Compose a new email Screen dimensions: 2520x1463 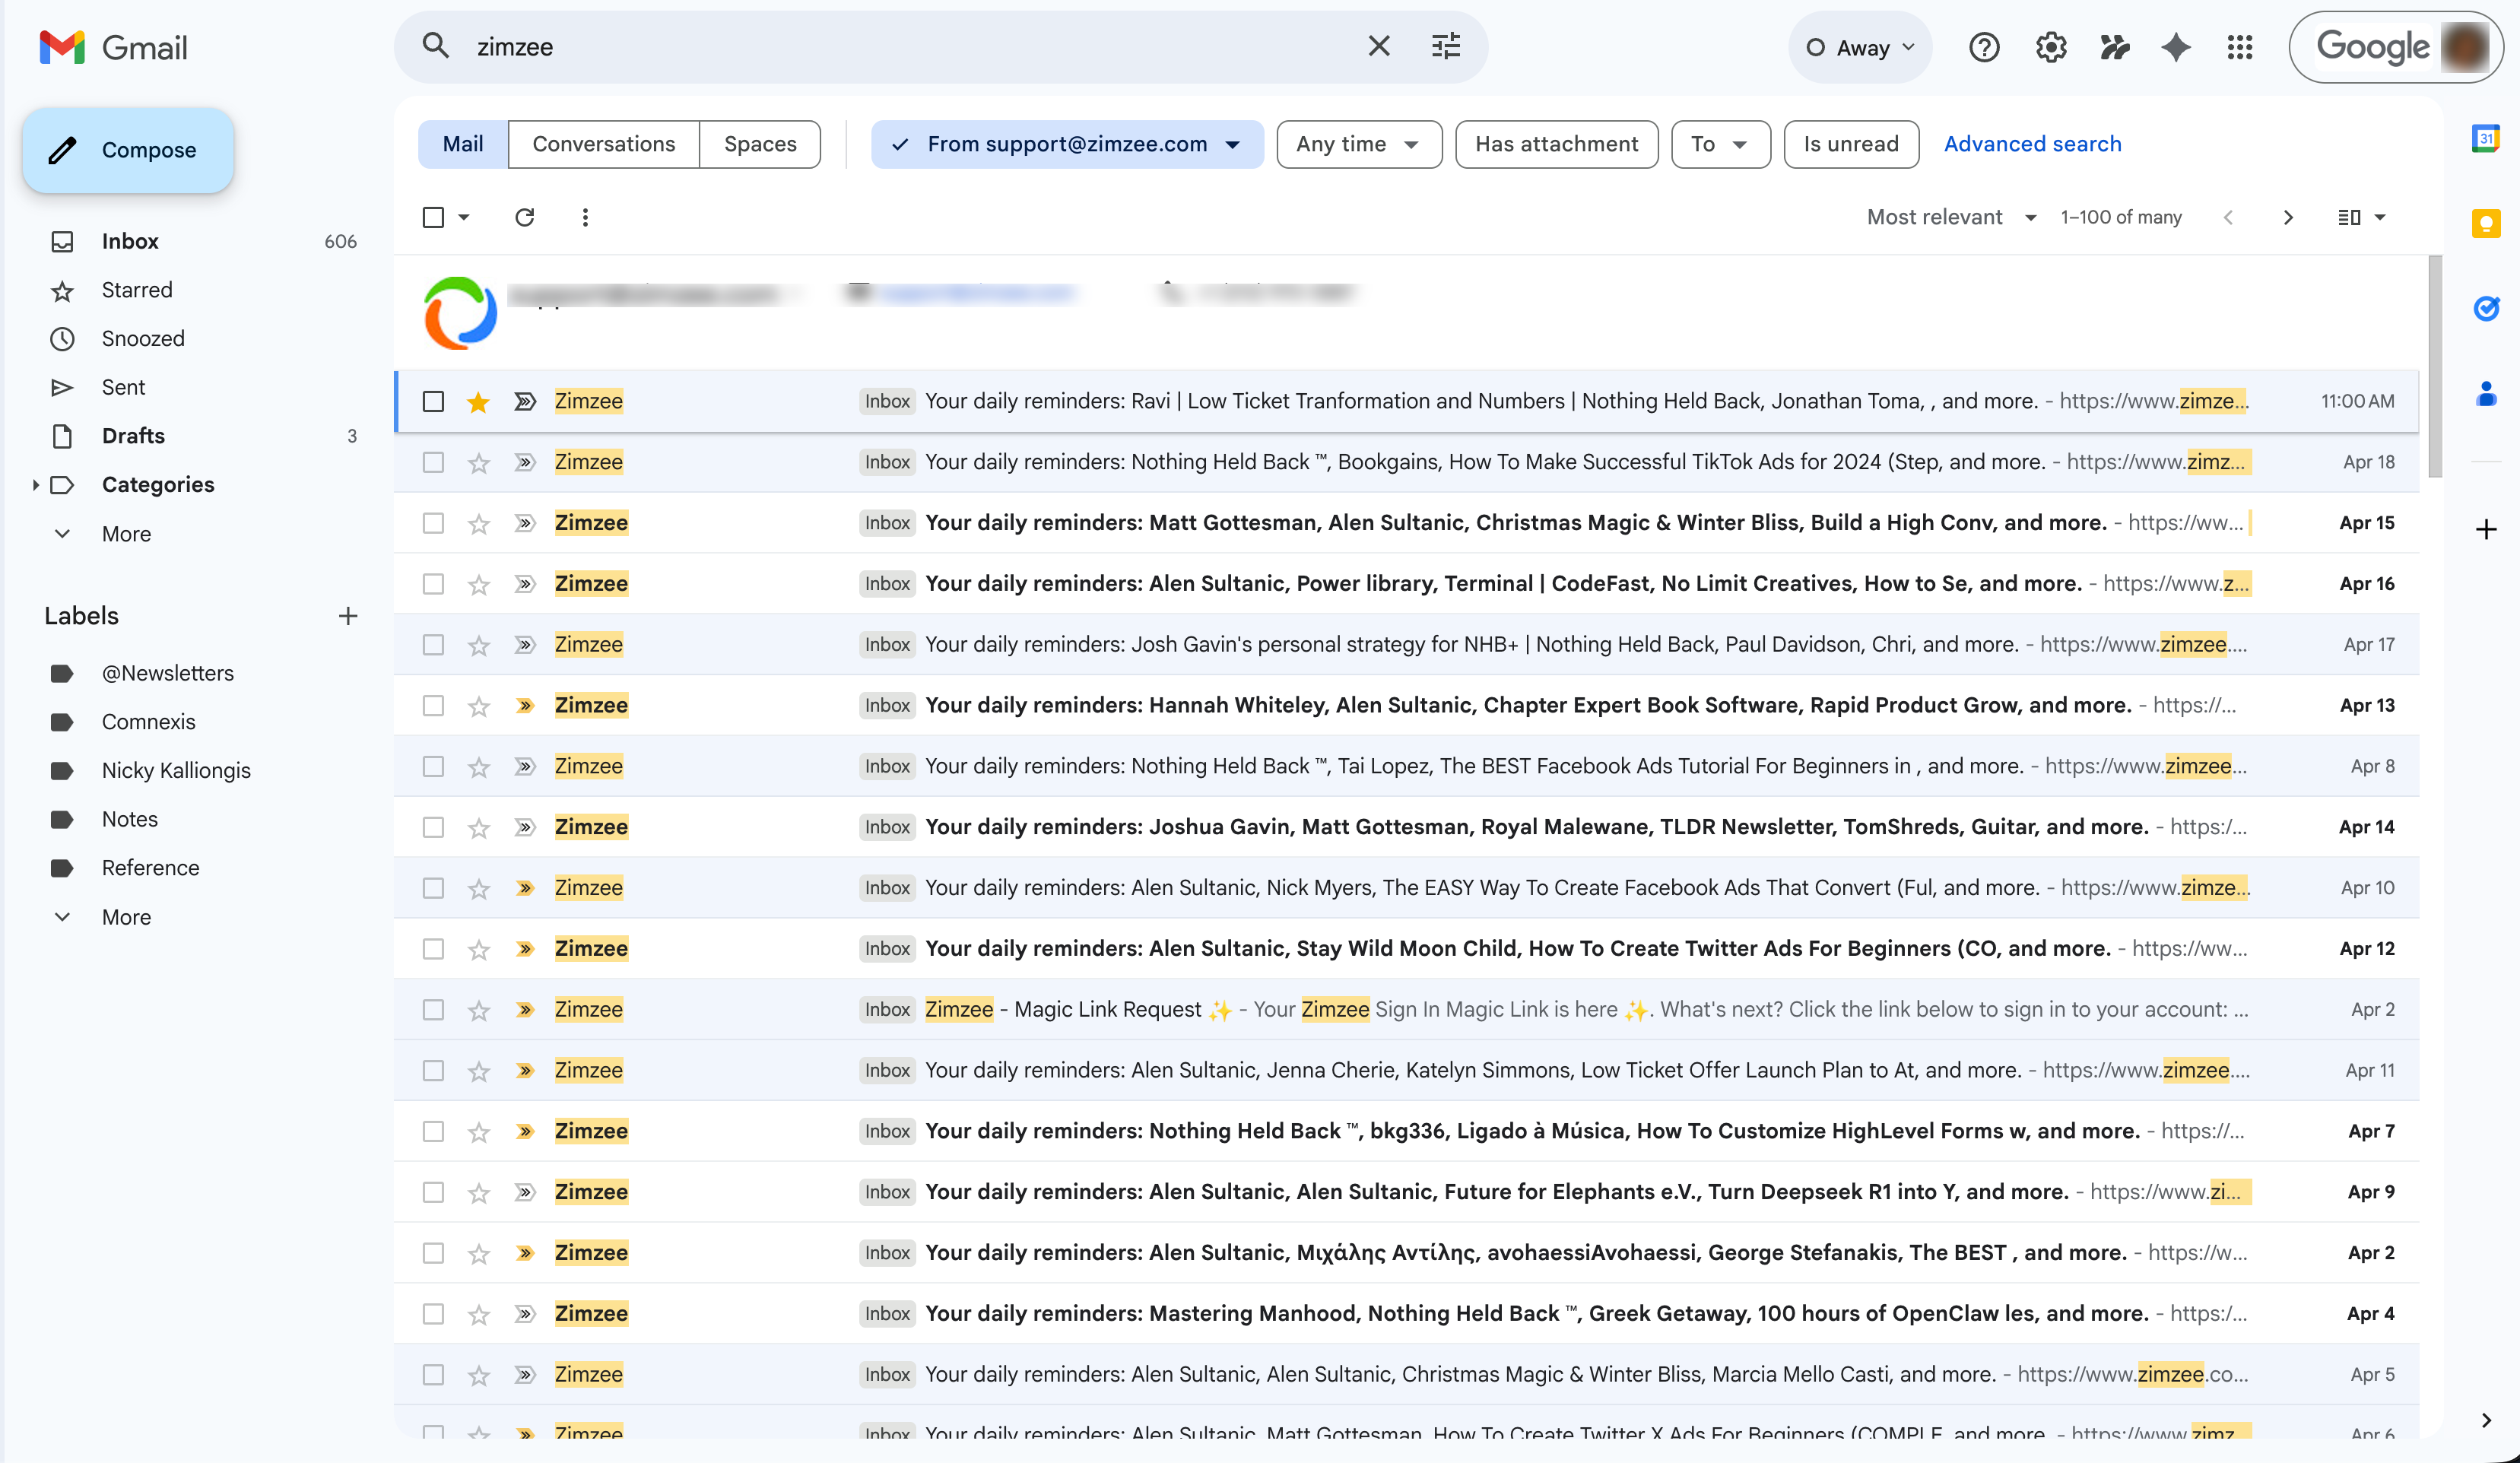(128, 150)
